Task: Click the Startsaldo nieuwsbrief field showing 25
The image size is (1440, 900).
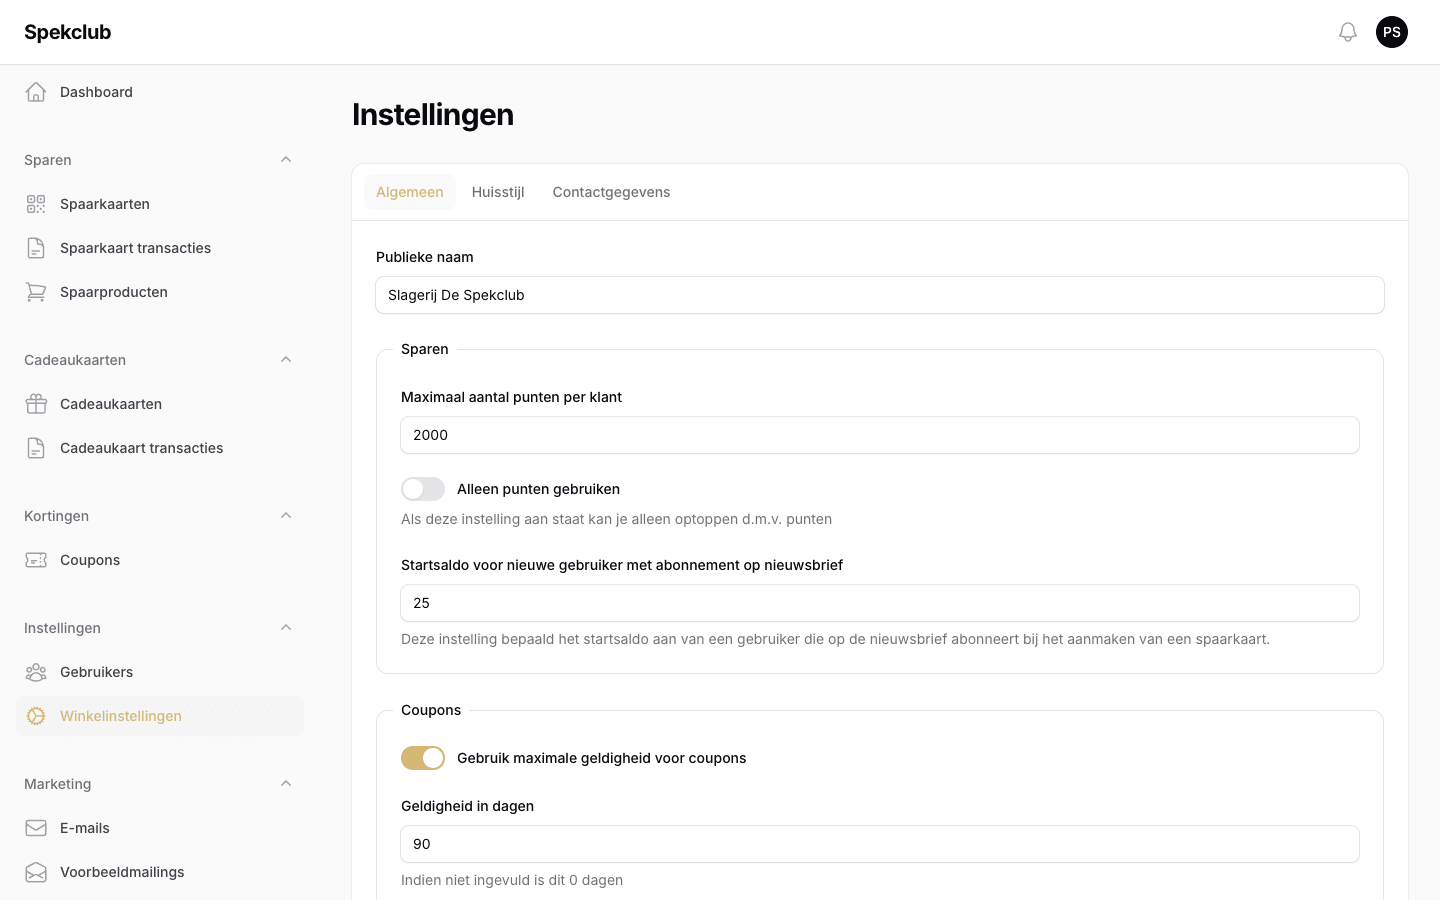Action: (880, 603)
